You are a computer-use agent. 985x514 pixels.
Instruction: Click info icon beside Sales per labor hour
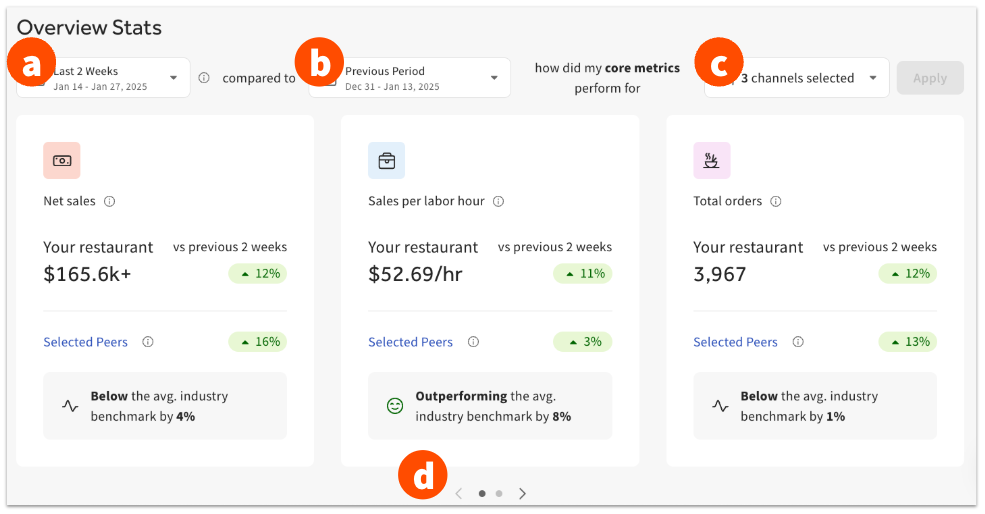[x=498, y=201]
